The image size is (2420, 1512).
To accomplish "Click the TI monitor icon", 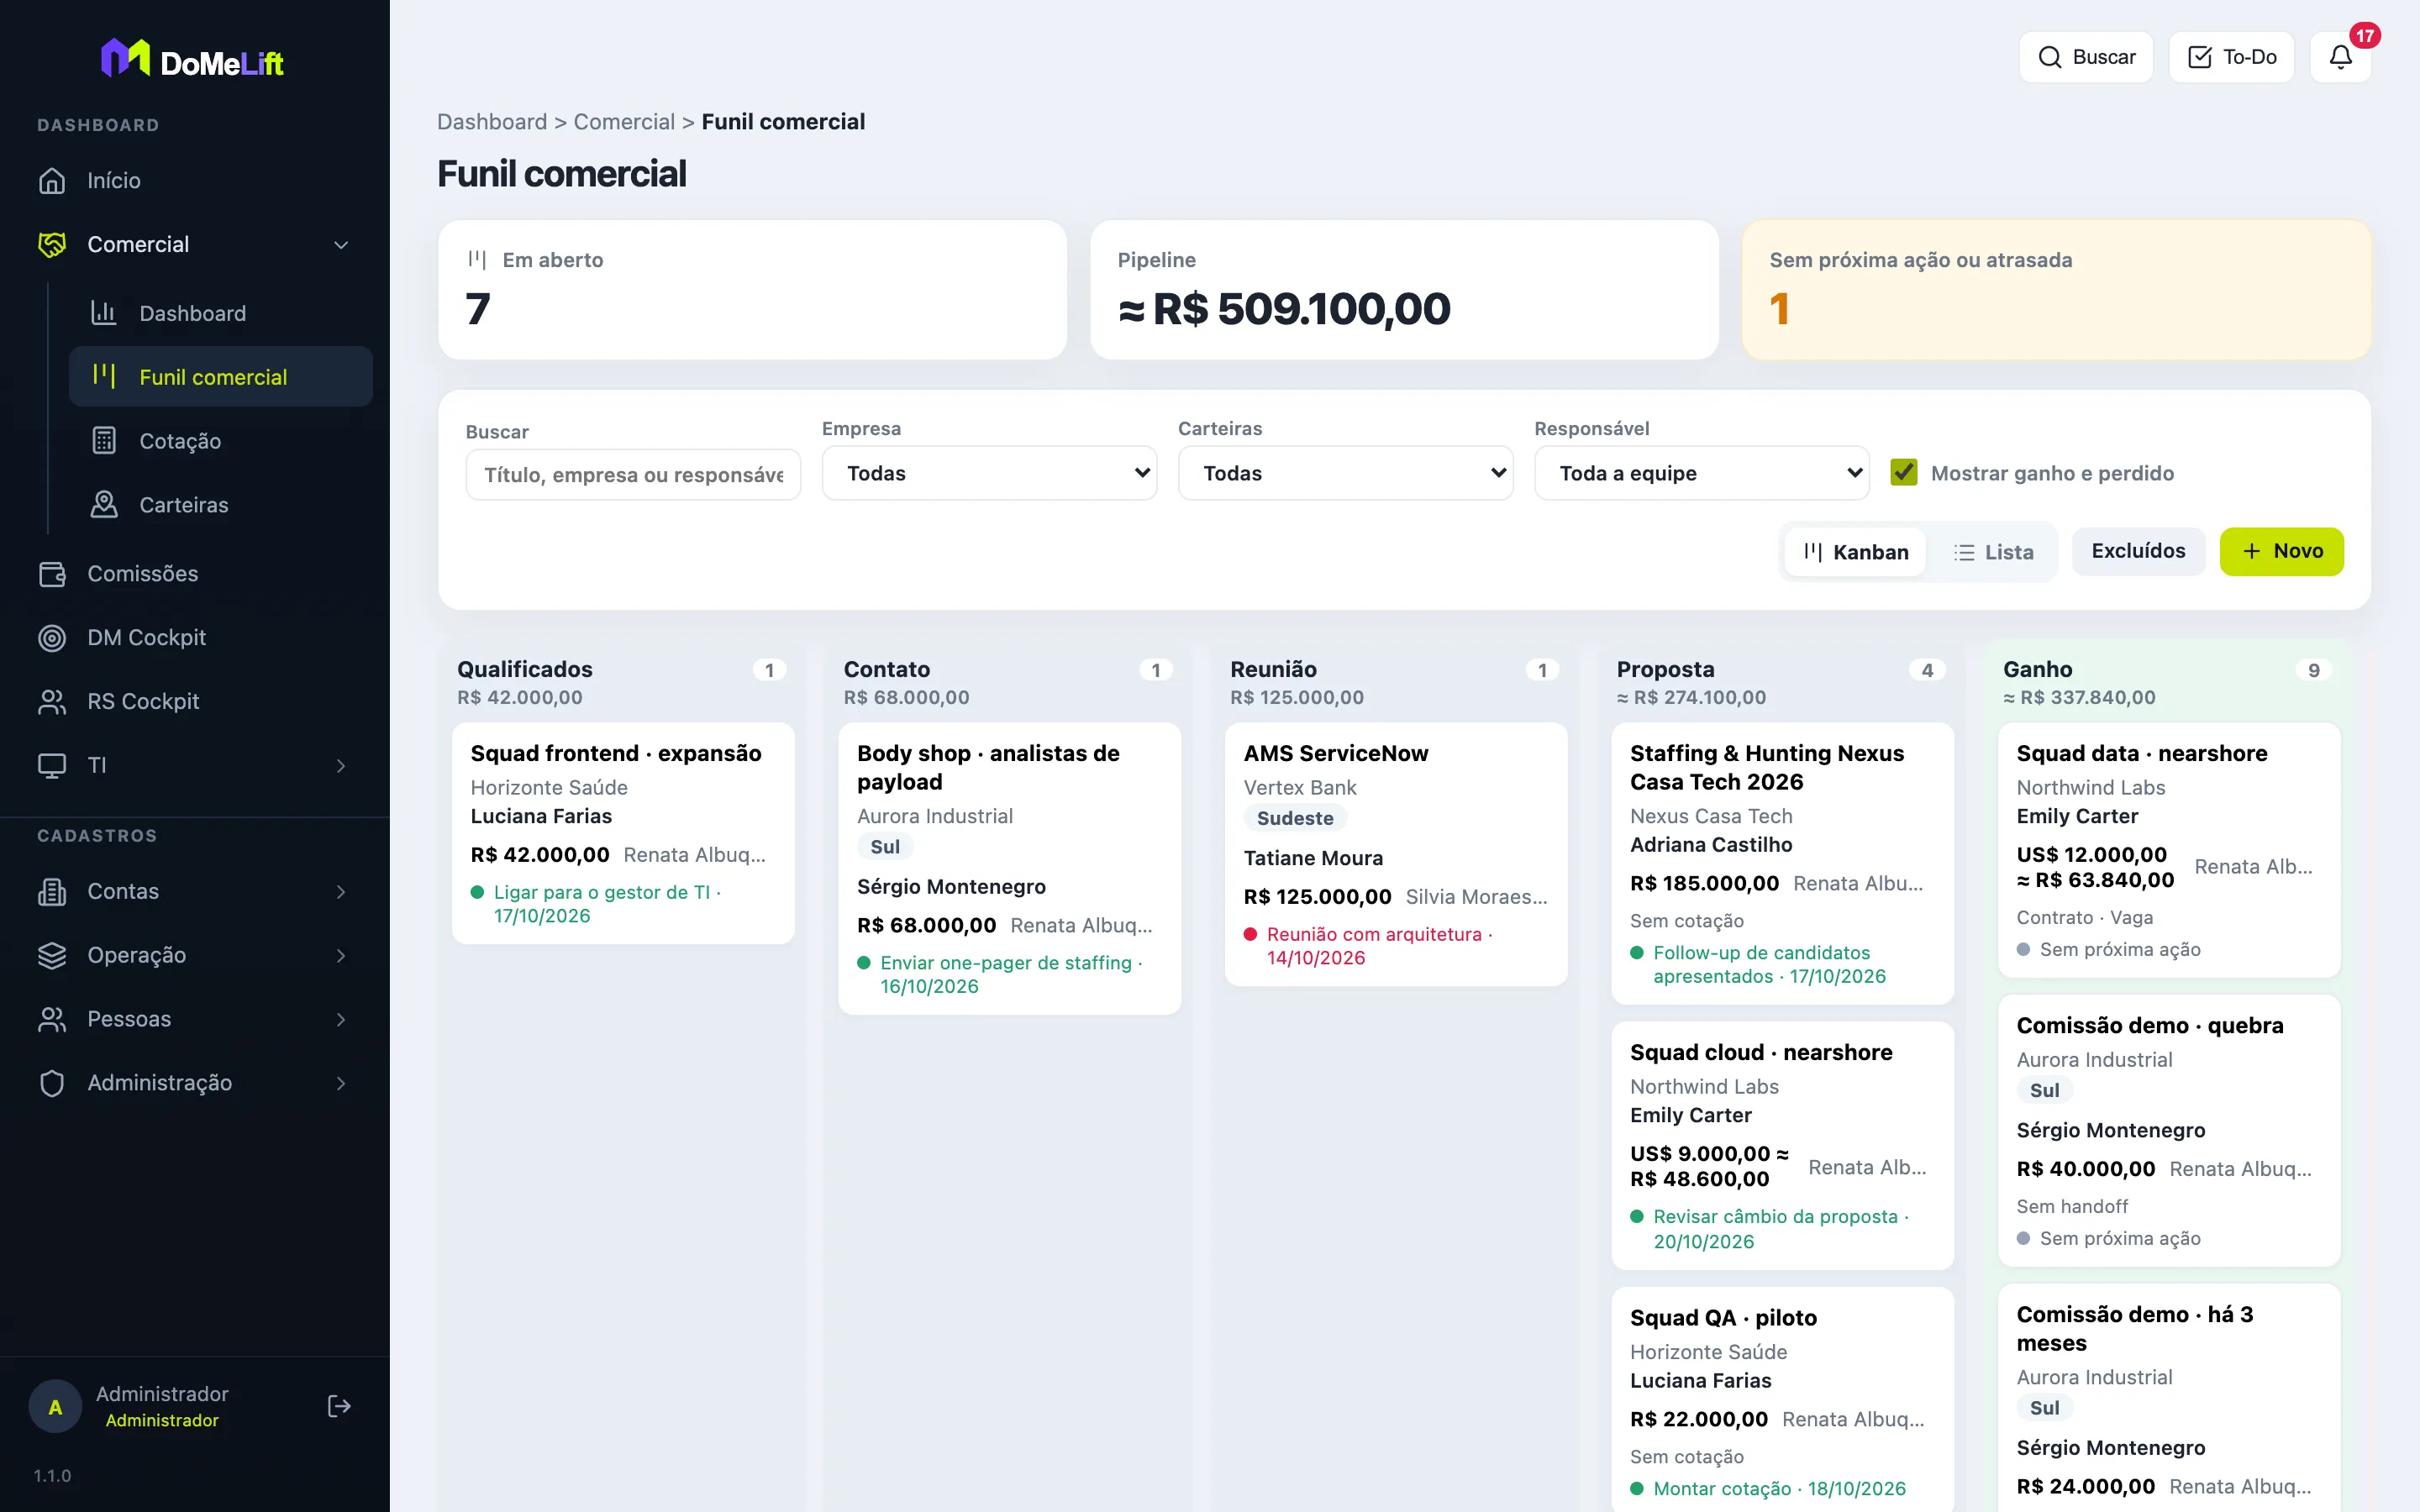I will [x=52, y=766].
